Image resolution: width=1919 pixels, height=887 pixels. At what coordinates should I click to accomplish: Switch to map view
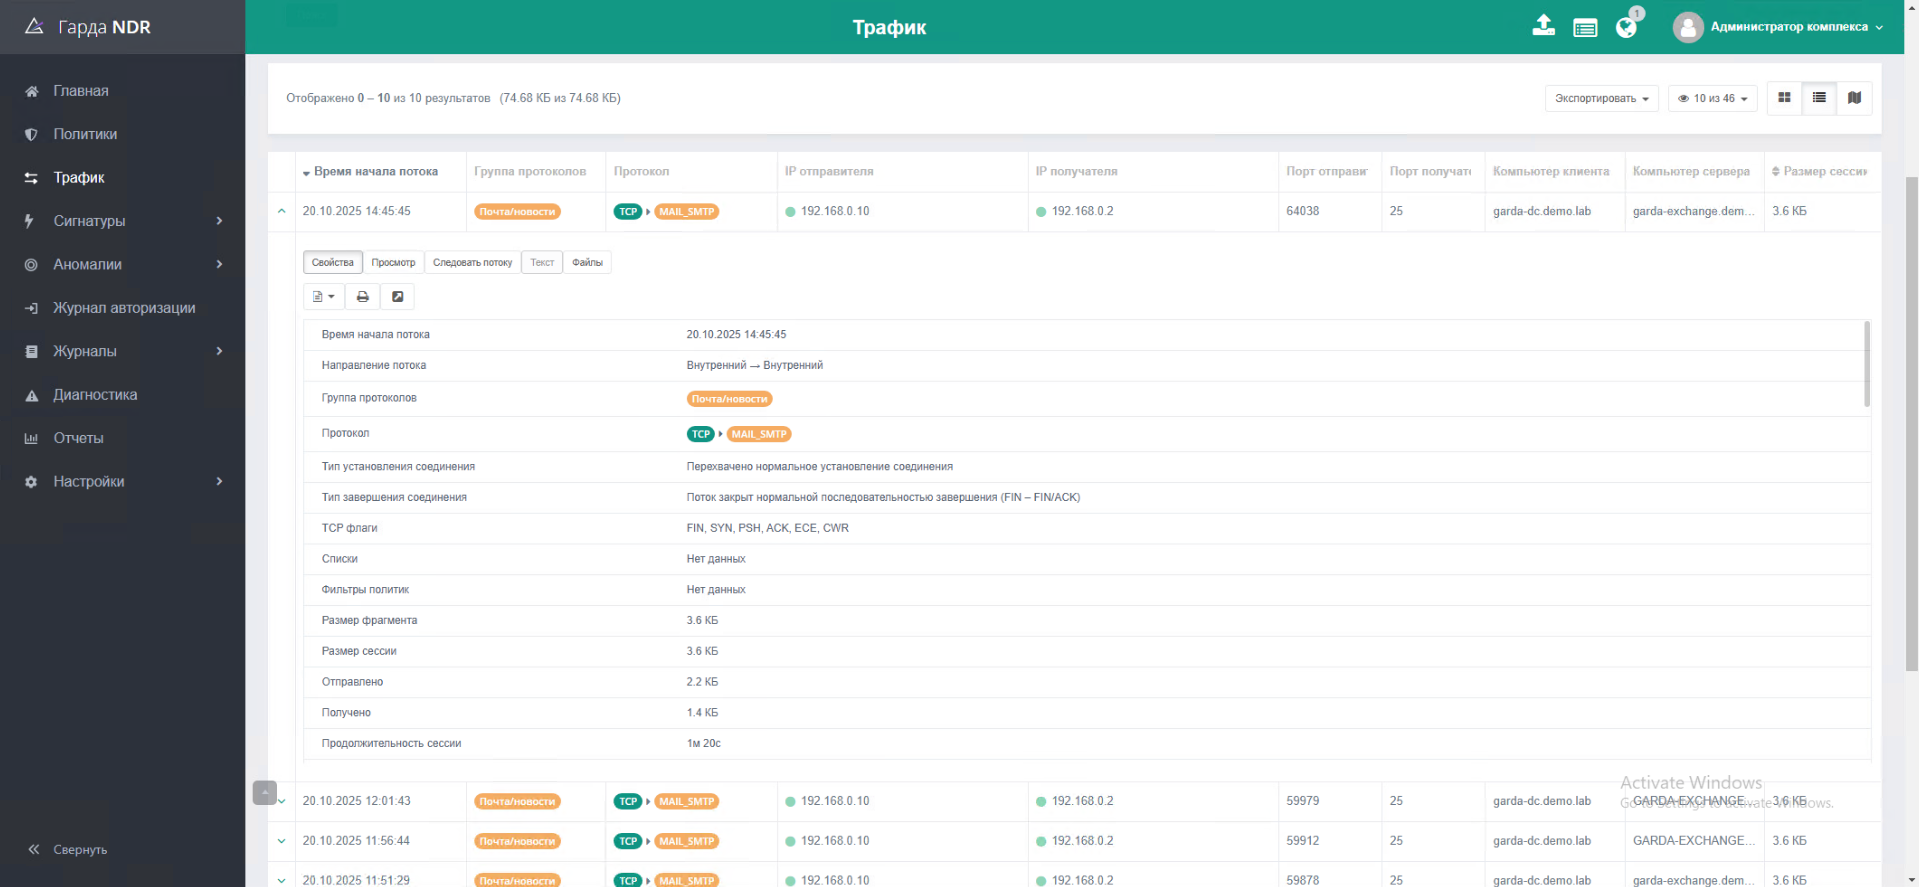tap(1854, 98)
